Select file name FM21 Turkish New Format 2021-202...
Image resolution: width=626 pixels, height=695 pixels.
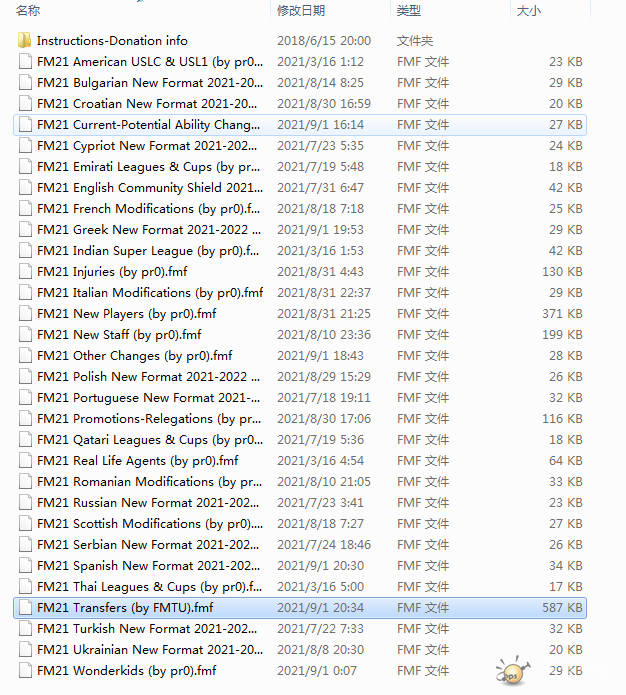[x=147, y=629]
